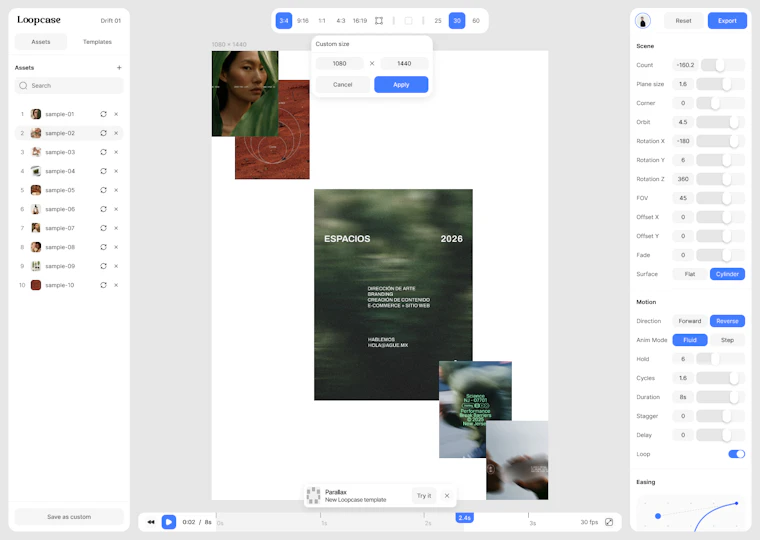
Task: Switch to the Templates tab
Action: (x=97, y=42)
